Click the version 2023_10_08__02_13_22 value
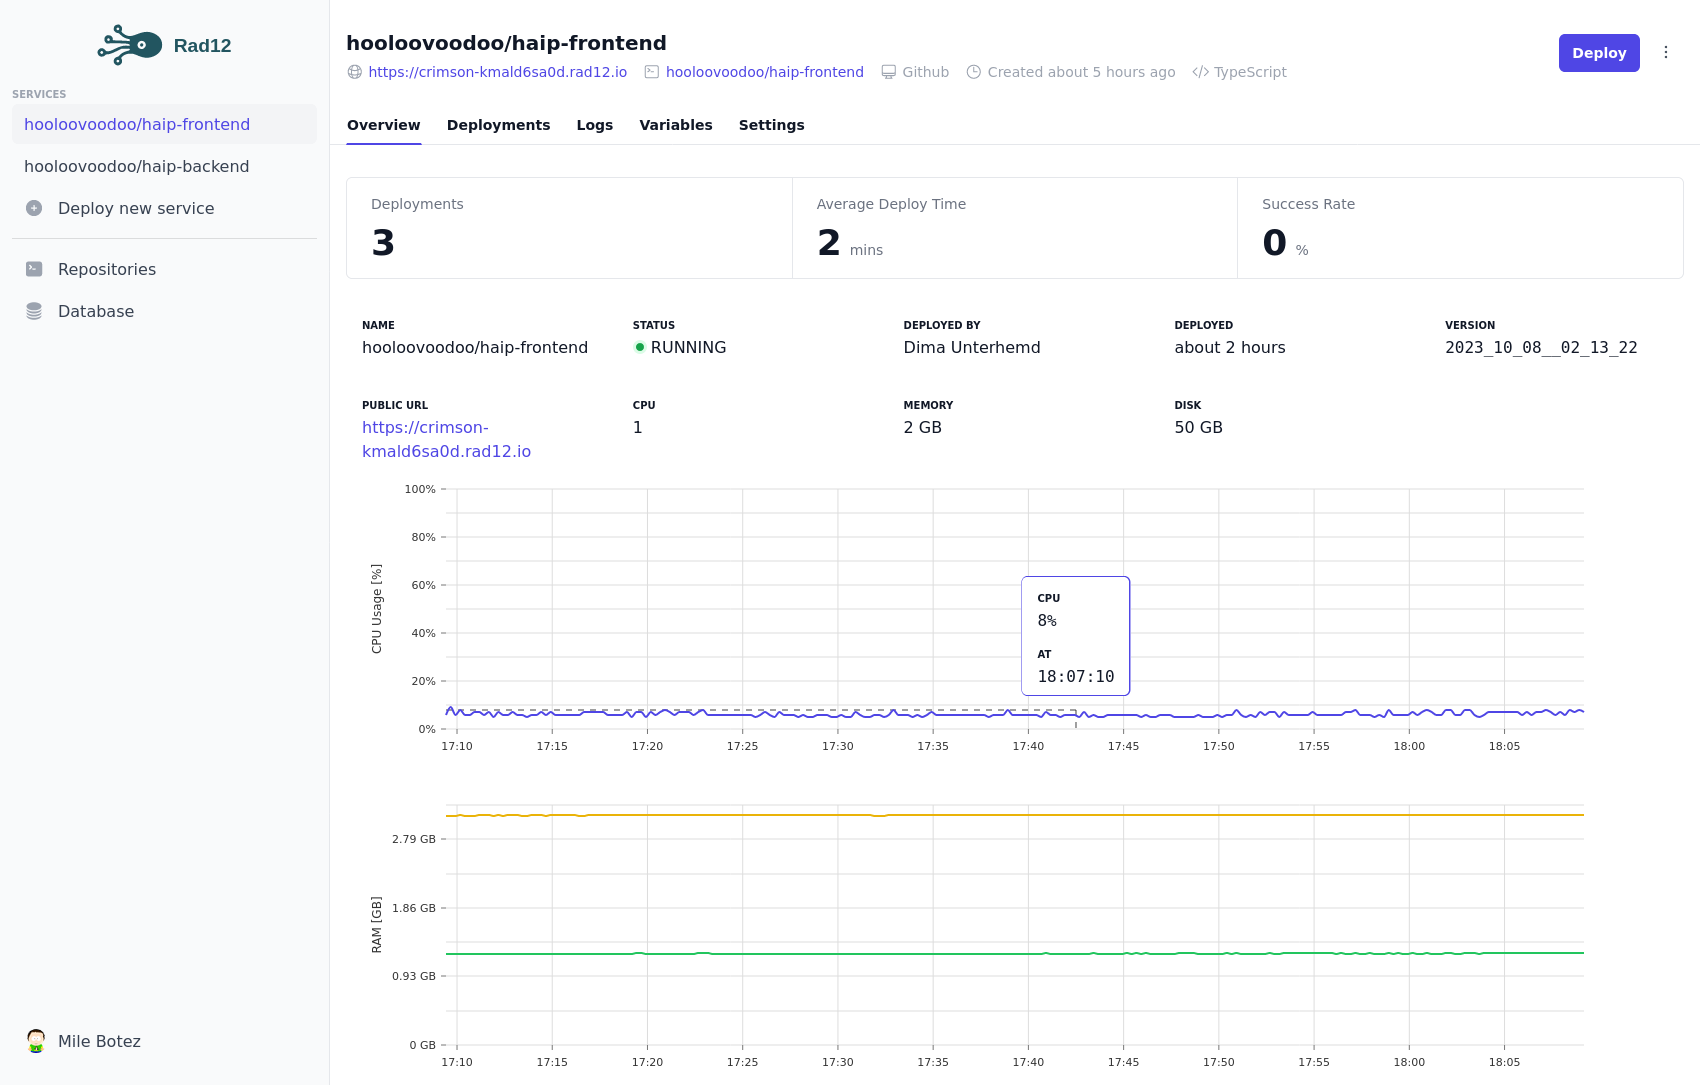 click(x=1541, y=347)
